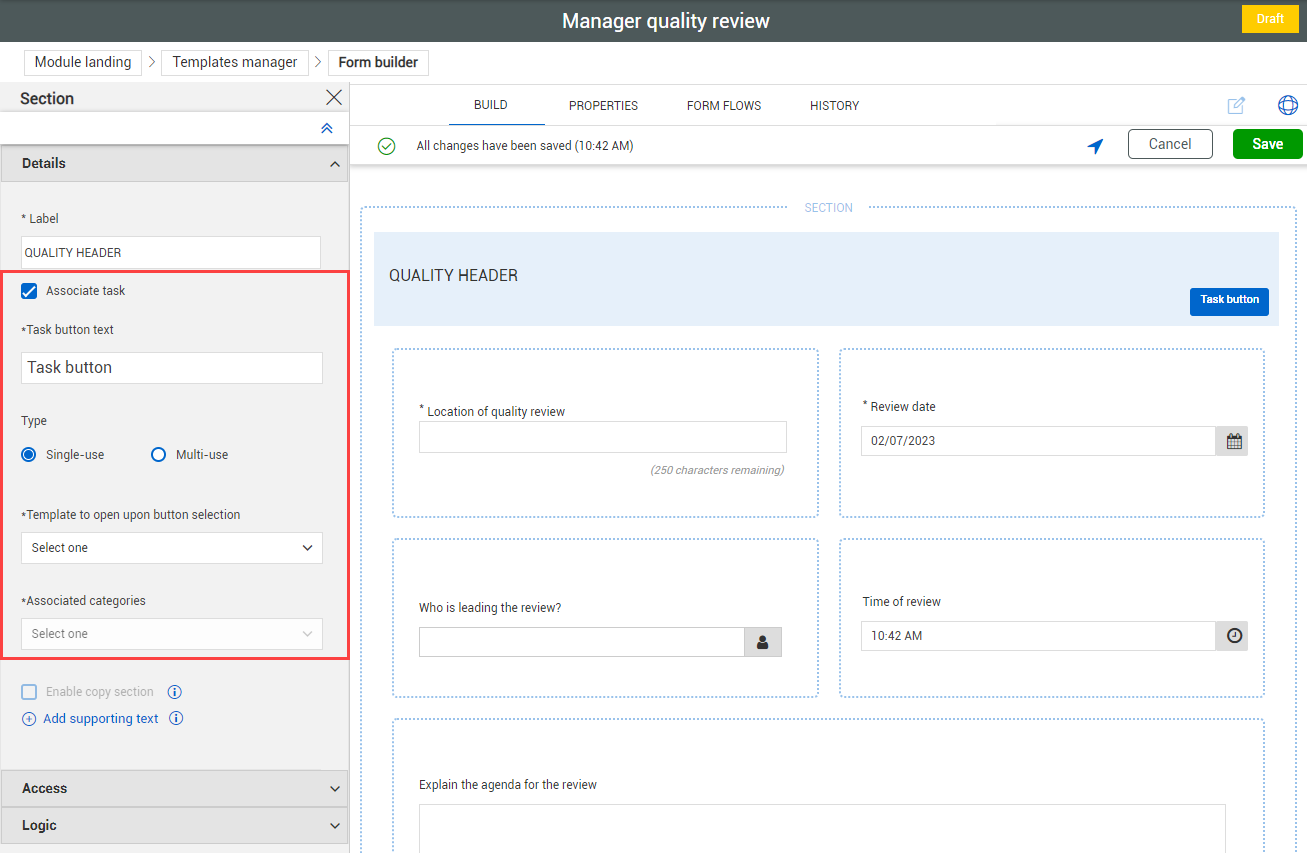The image size is (1307, 853).
Task: Click inside the Location of quality review field
Action: coord(602,437)
